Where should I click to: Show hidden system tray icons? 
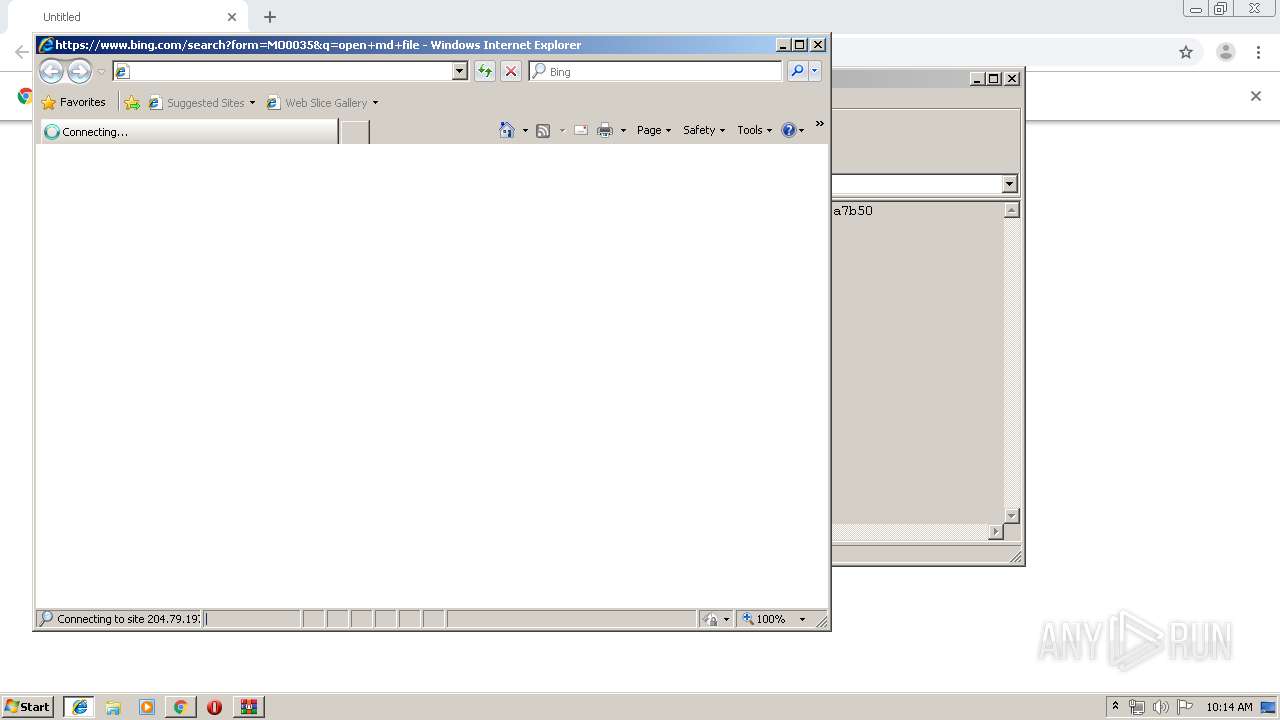pos(1115,706)
